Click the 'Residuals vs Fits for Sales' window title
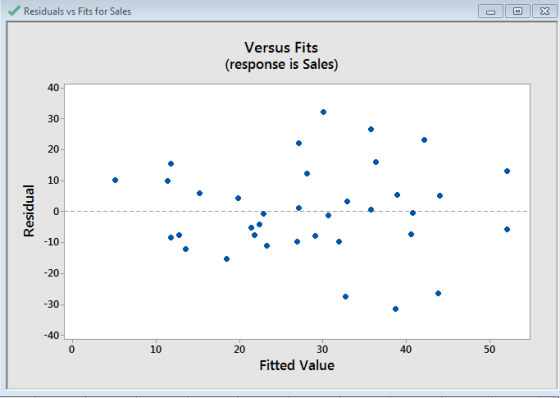 [x=78, y=11]
